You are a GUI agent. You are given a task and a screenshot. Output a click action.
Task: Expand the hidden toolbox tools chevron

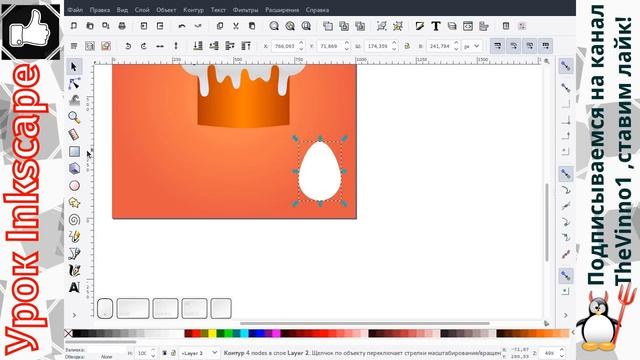[74, 315]
